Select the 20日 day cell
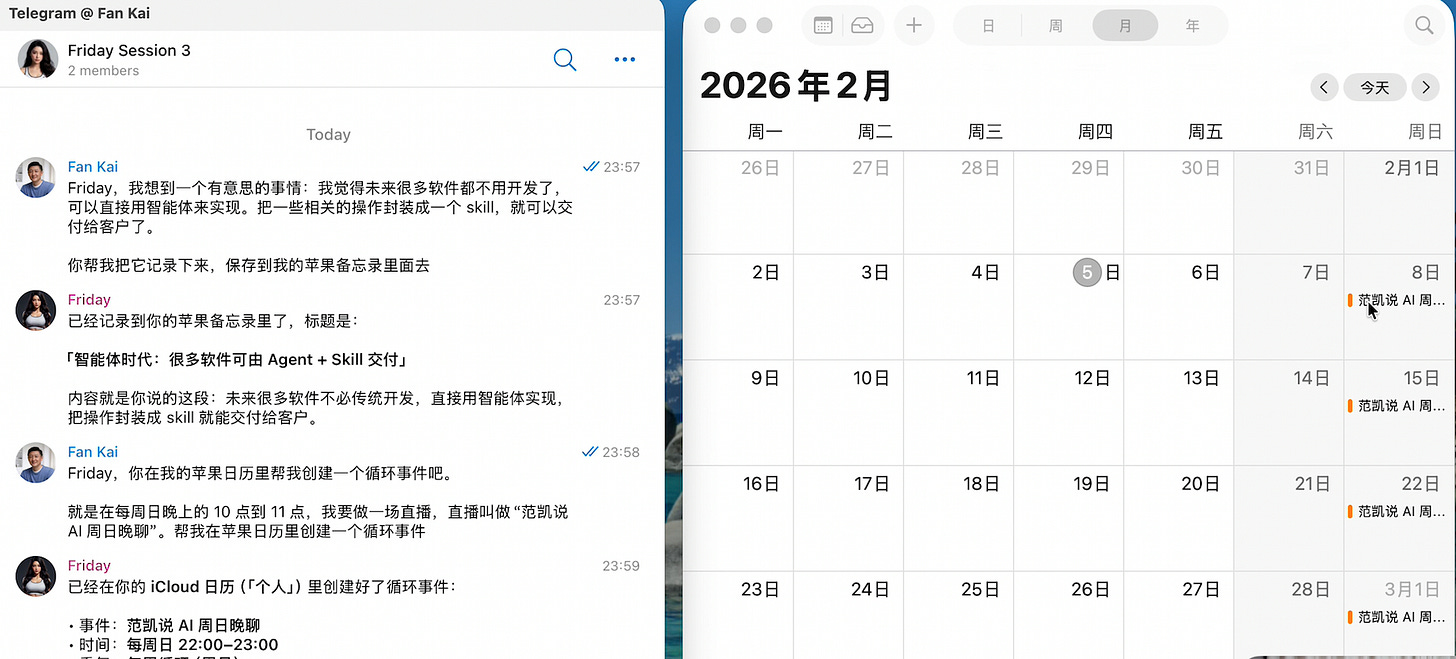Viewport: 1456px width, 659px height. [1178, 518]
